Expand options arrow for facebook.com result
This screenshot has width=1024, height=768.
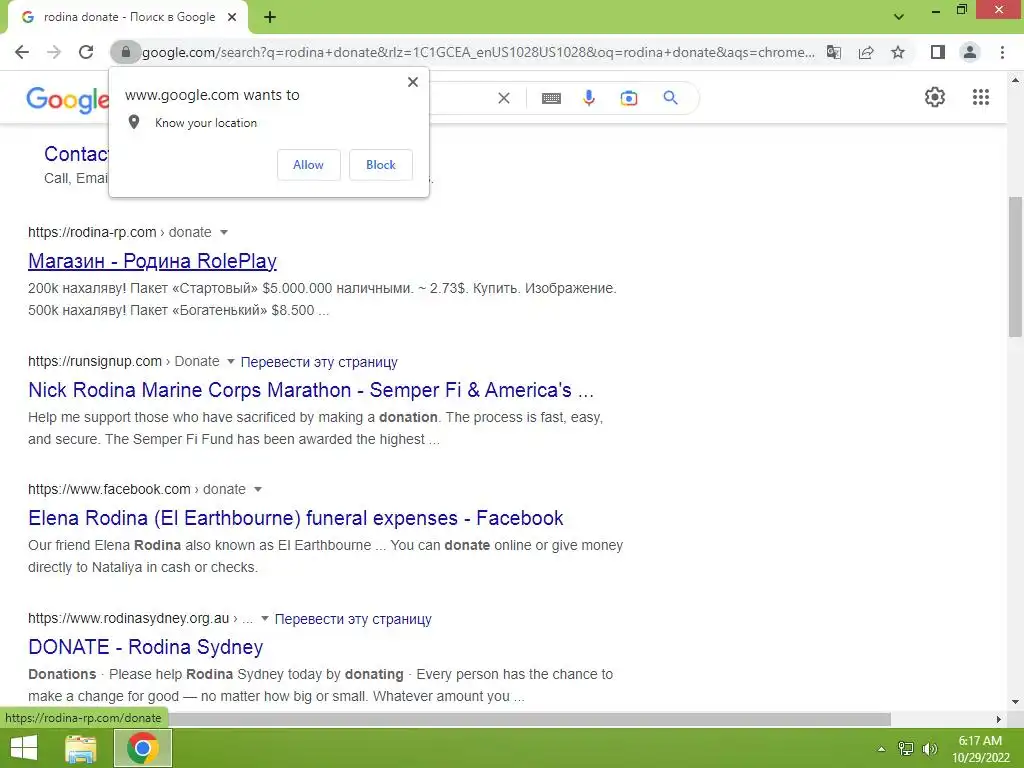click(x=258, y=490)
